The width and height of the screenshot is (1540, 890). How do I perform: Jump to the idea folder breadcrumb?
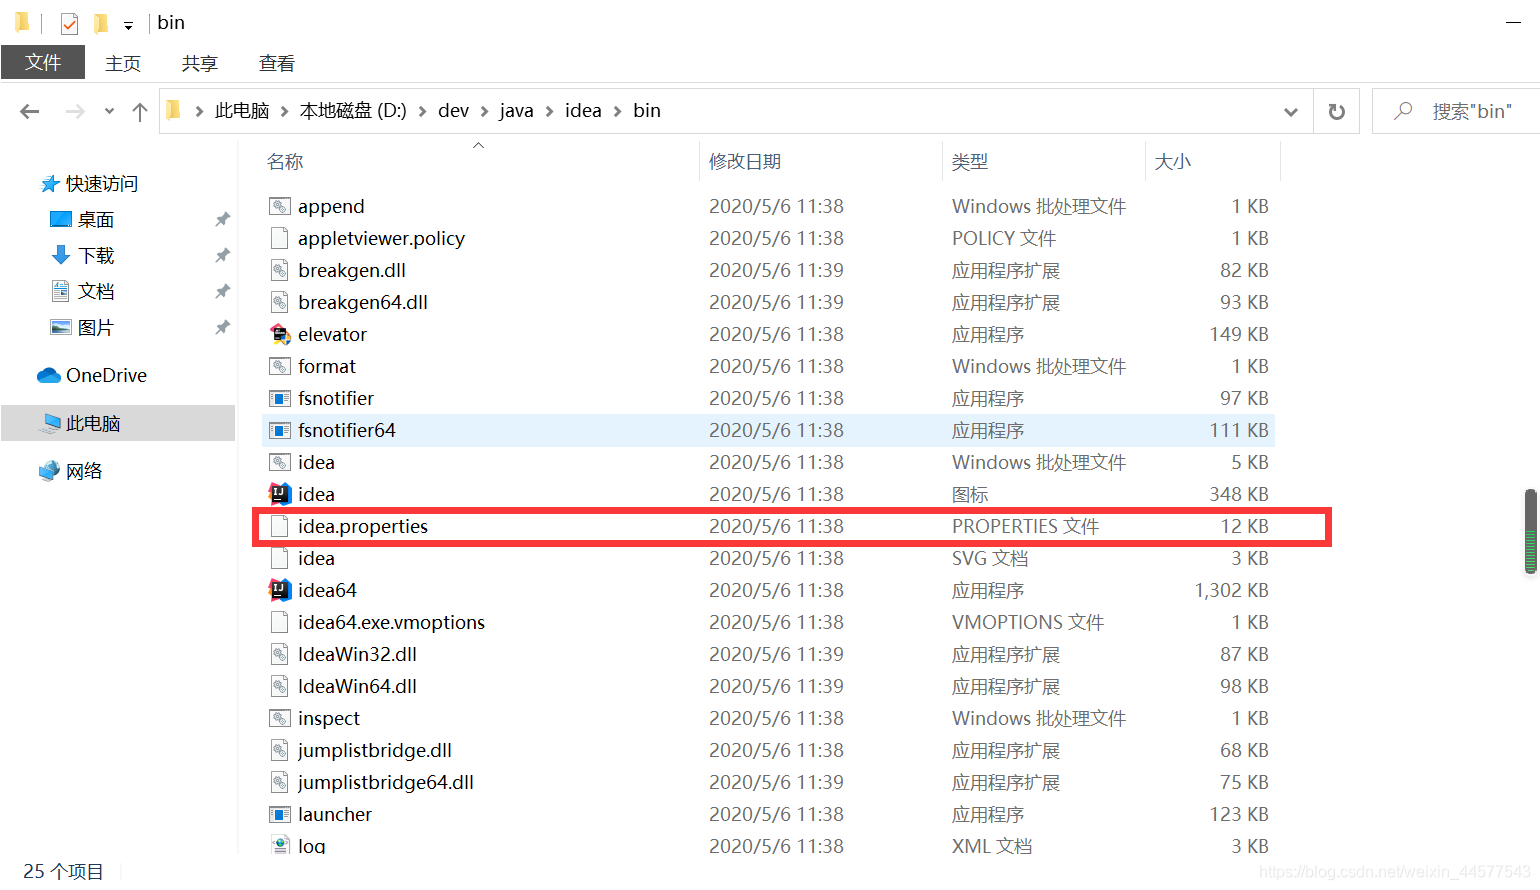(583, 111)
